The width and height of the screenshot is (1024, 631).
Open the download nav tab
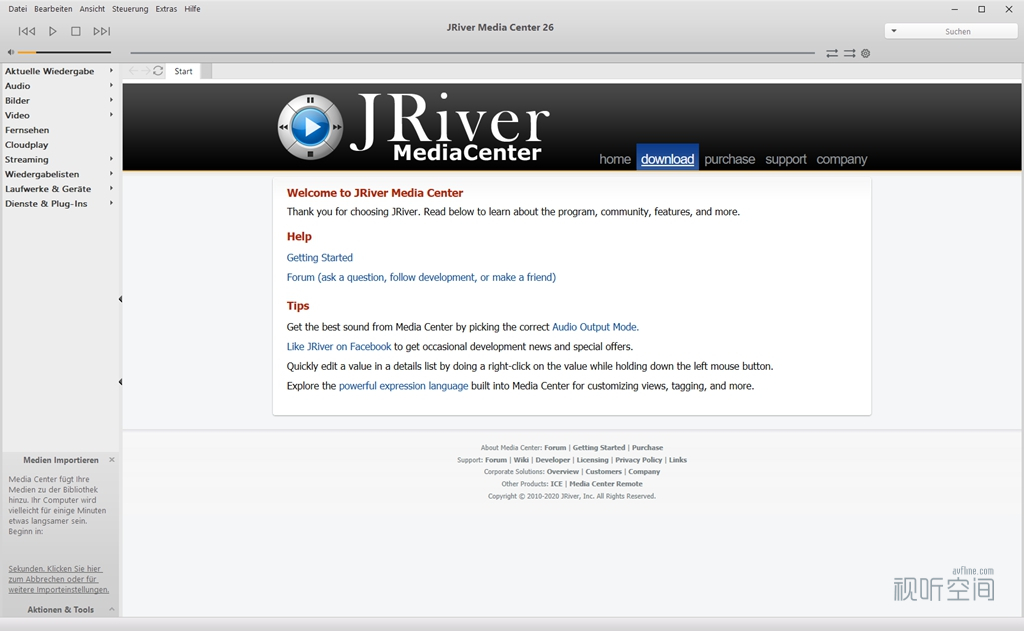point(667,159)
